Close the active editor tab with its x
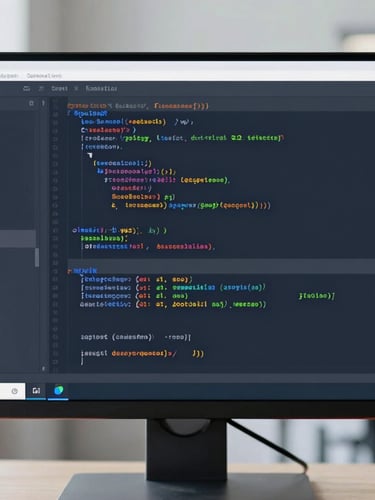The height and width of the screenshot is (500, 375). (x=76, y=88)
